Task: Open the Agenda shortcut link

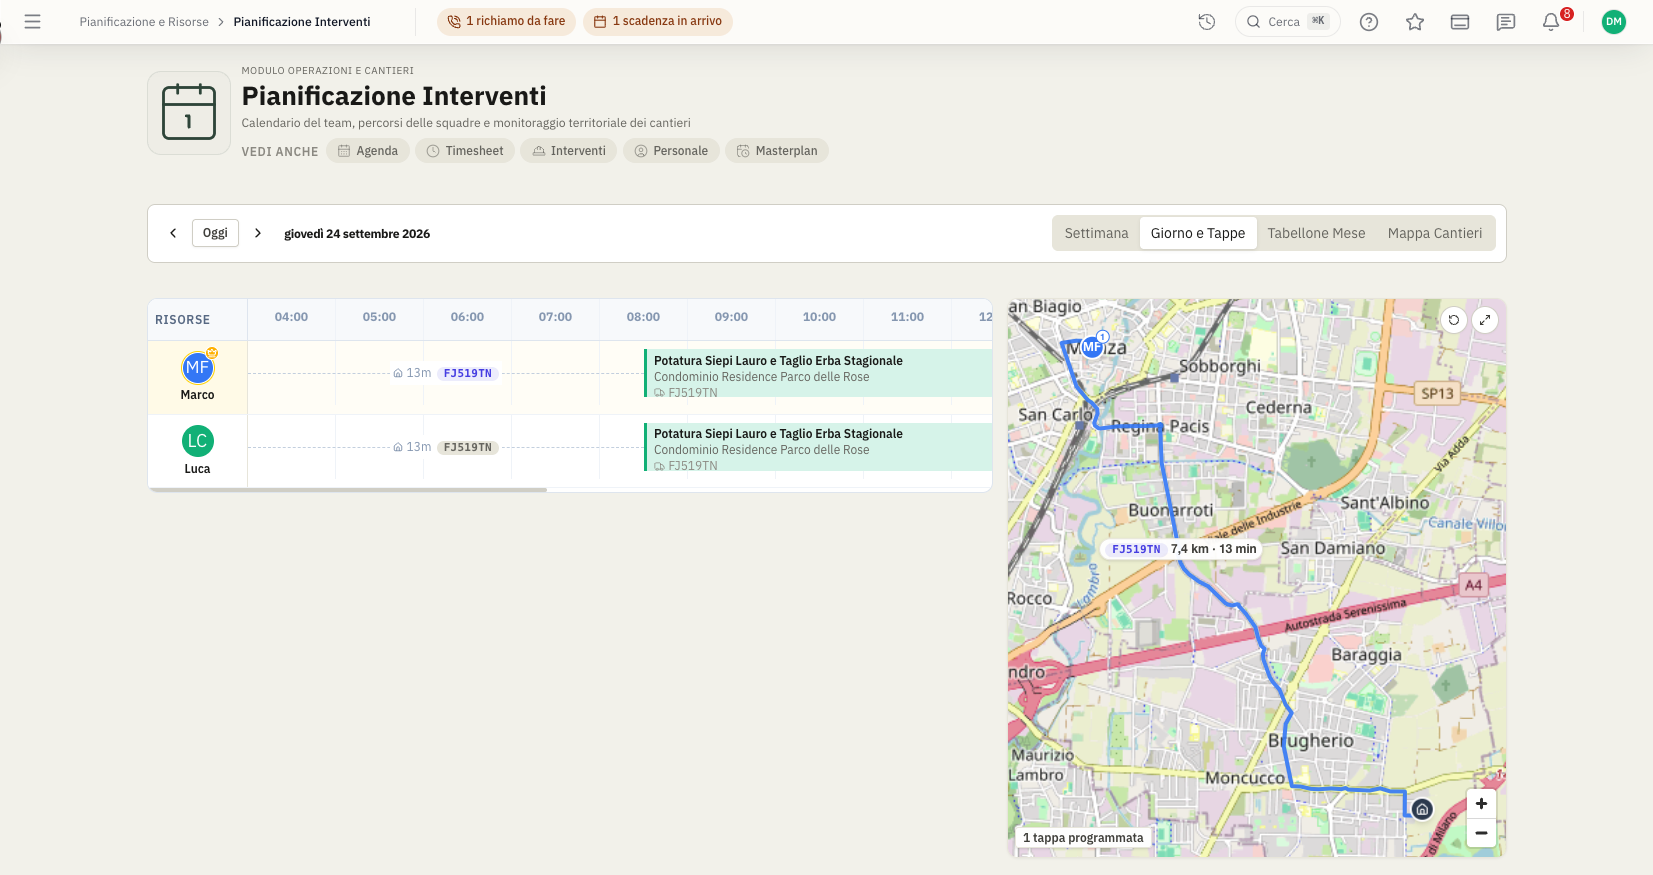Action: coord(368,151)
